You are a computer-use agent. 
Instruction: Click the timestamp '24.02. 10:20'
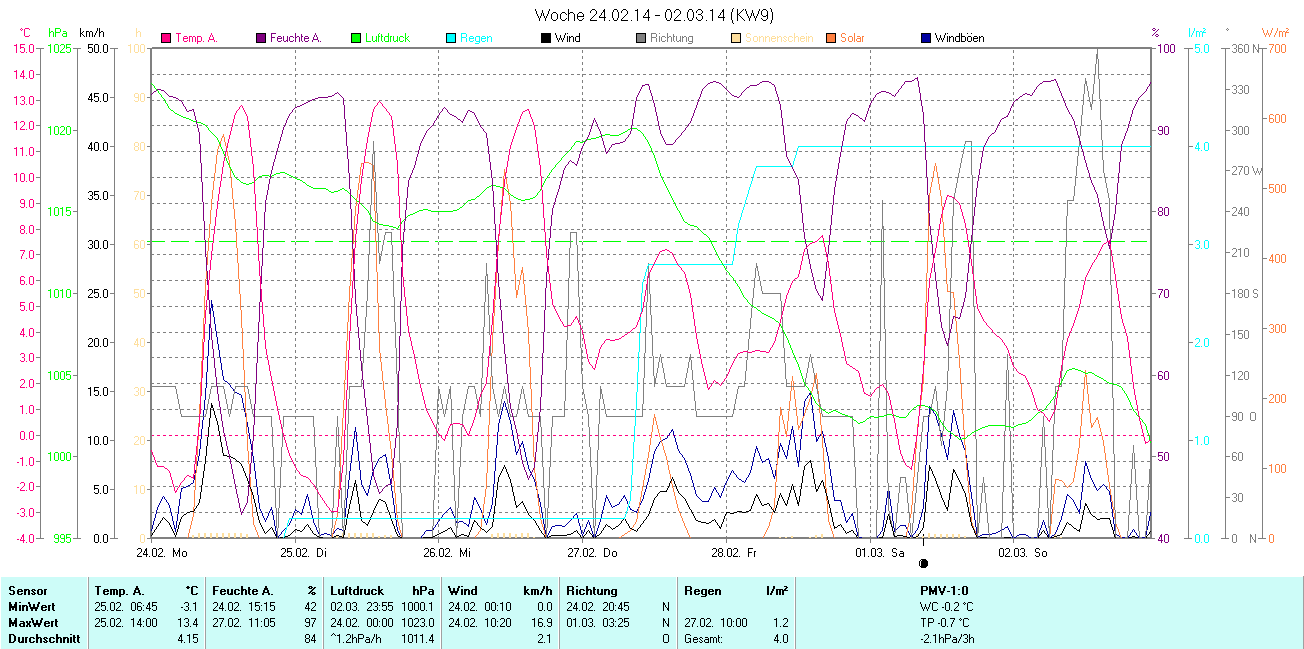[x=480, y=623]
